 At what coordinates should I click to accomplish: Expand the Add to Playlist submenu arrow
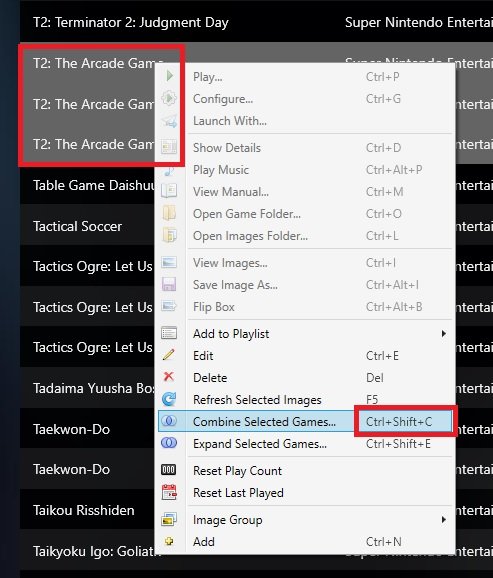click(x=444, y=334)
